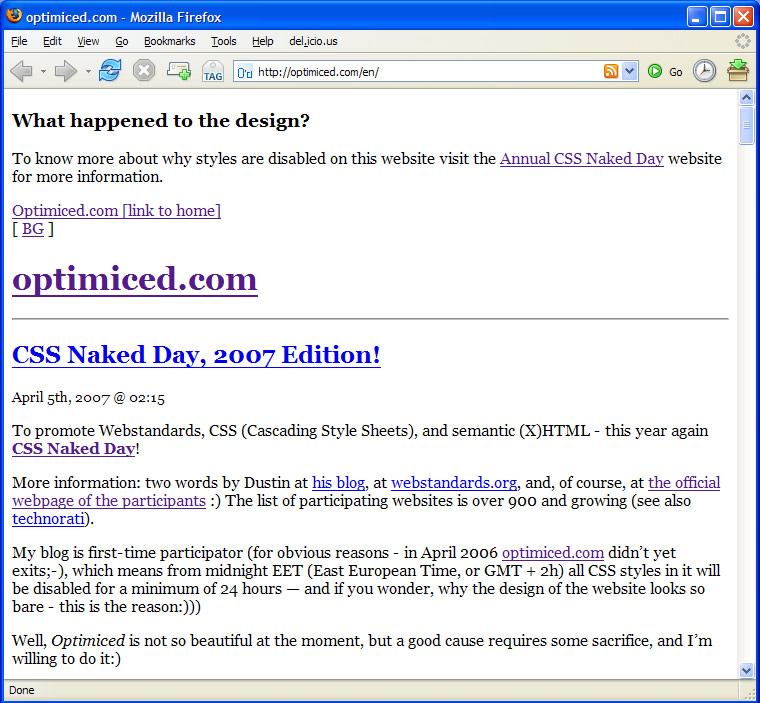Click the 'April 5th, 2007 @ 02:15' date text
This screenshot has height=703, width=760.
(x=88, y=398)
